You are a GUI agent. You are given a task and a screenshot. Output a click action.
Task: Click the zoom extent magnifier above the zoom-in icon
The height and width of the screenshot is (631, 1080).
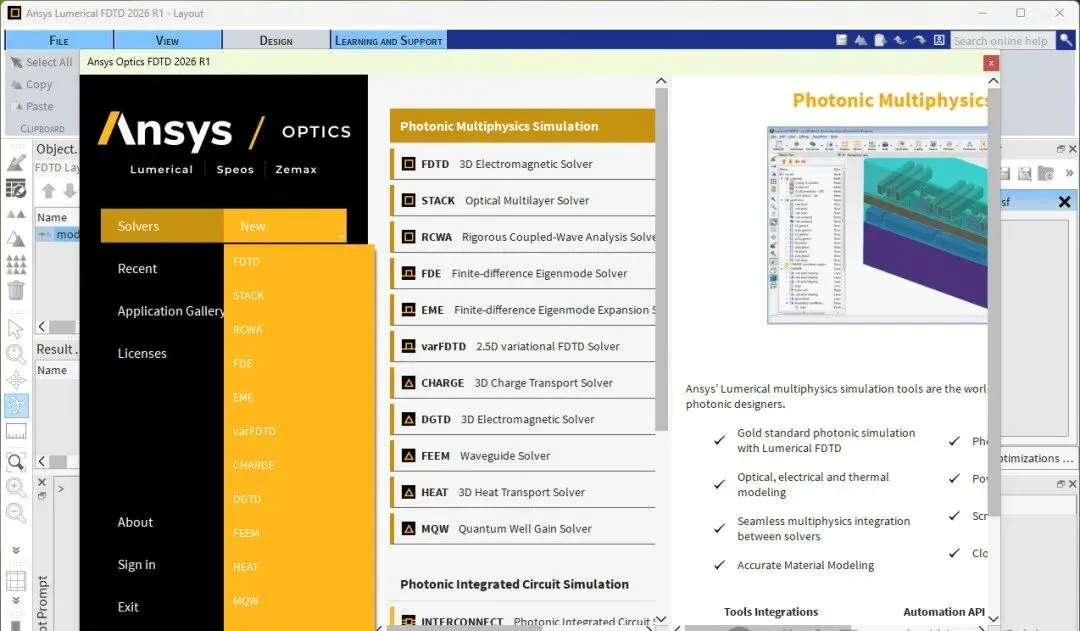pos(16,462)
